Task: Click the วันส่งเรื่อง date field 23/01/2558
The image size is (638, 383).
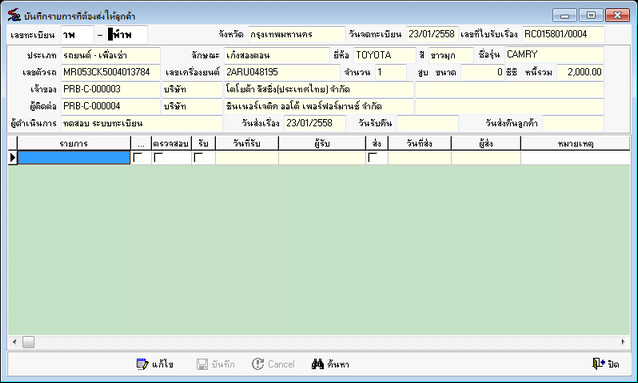Action: click(x=315, y=123)
